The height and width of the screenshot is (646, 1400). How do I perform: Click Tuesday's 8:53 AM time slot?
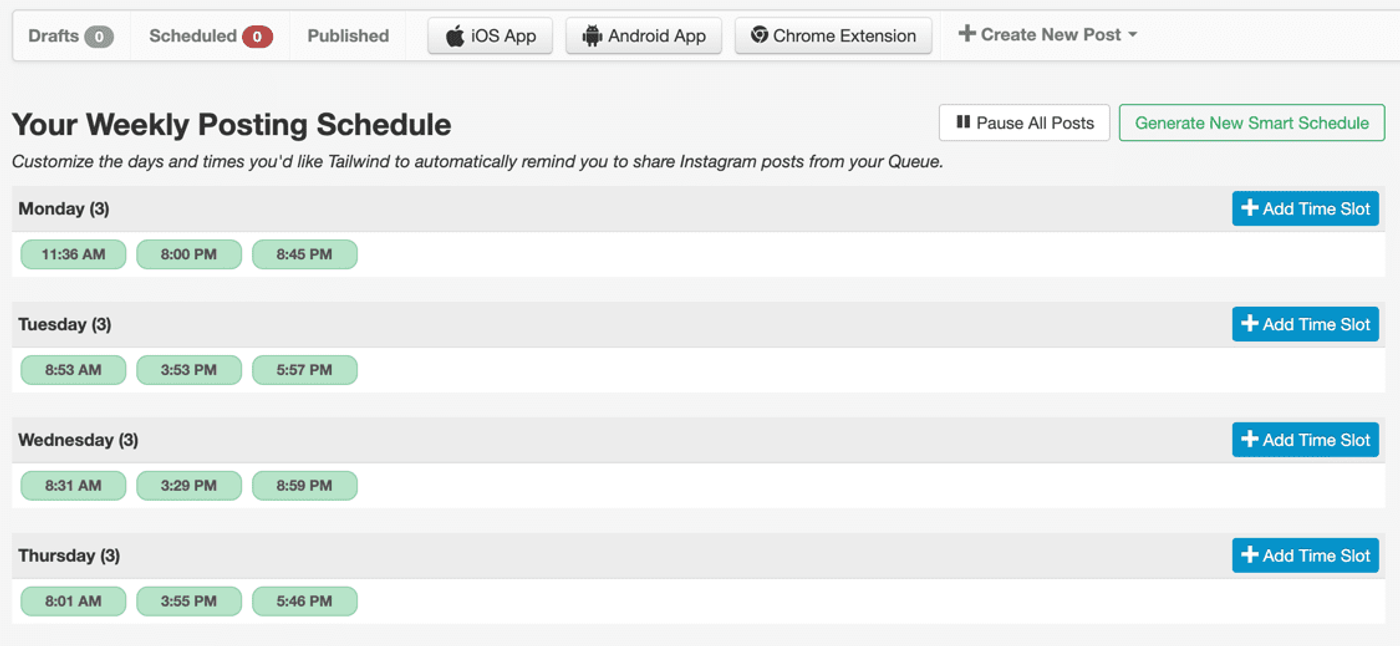click(73, 370)
